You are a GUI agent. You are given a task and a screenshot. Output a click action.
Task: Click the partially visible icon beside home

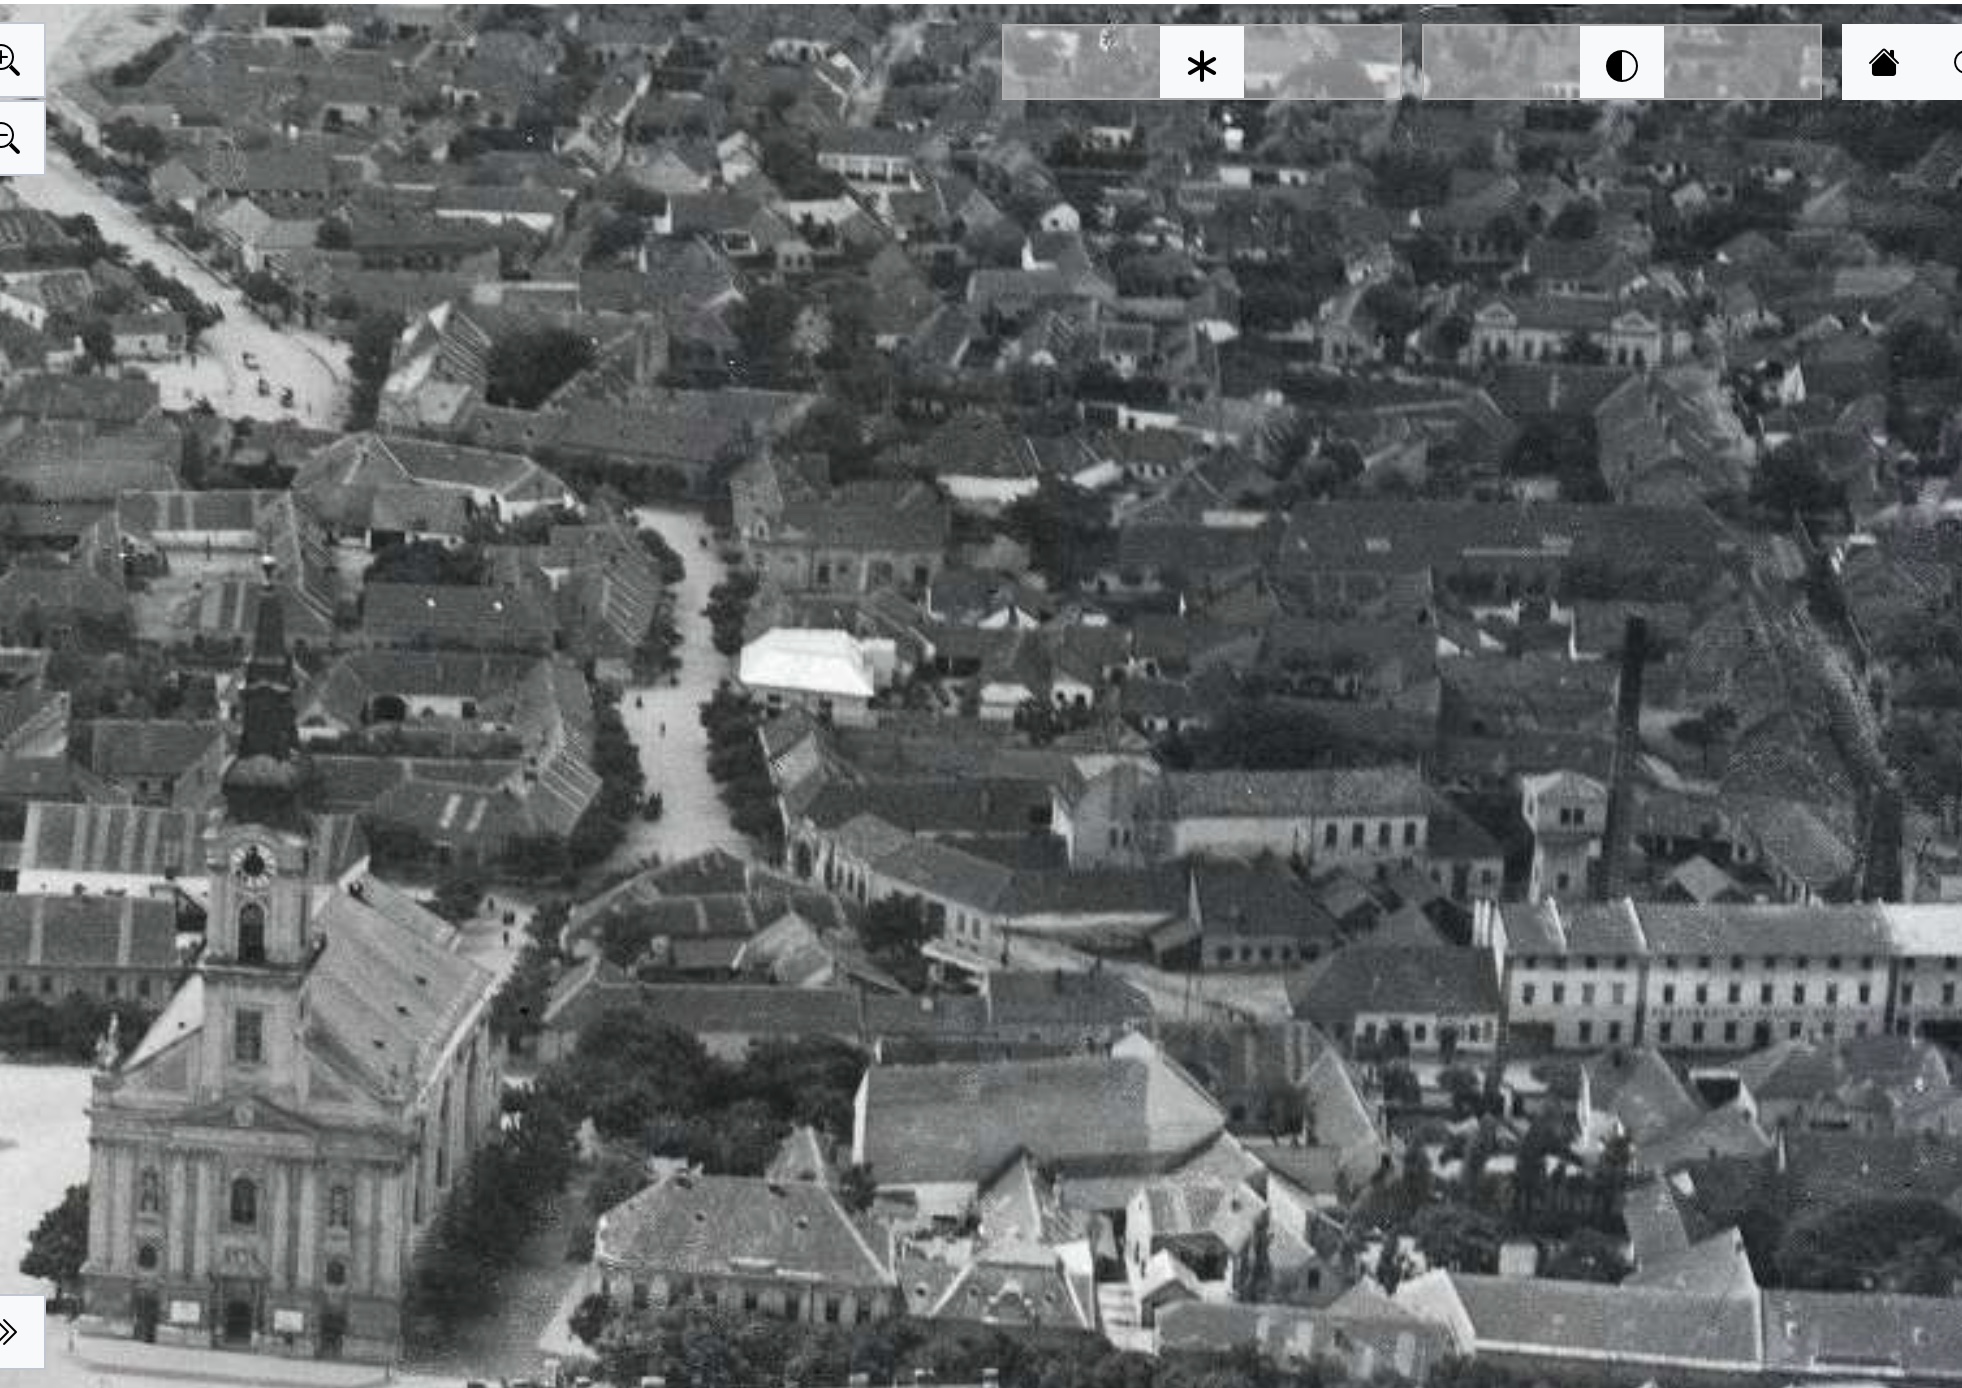(1955, 63)
